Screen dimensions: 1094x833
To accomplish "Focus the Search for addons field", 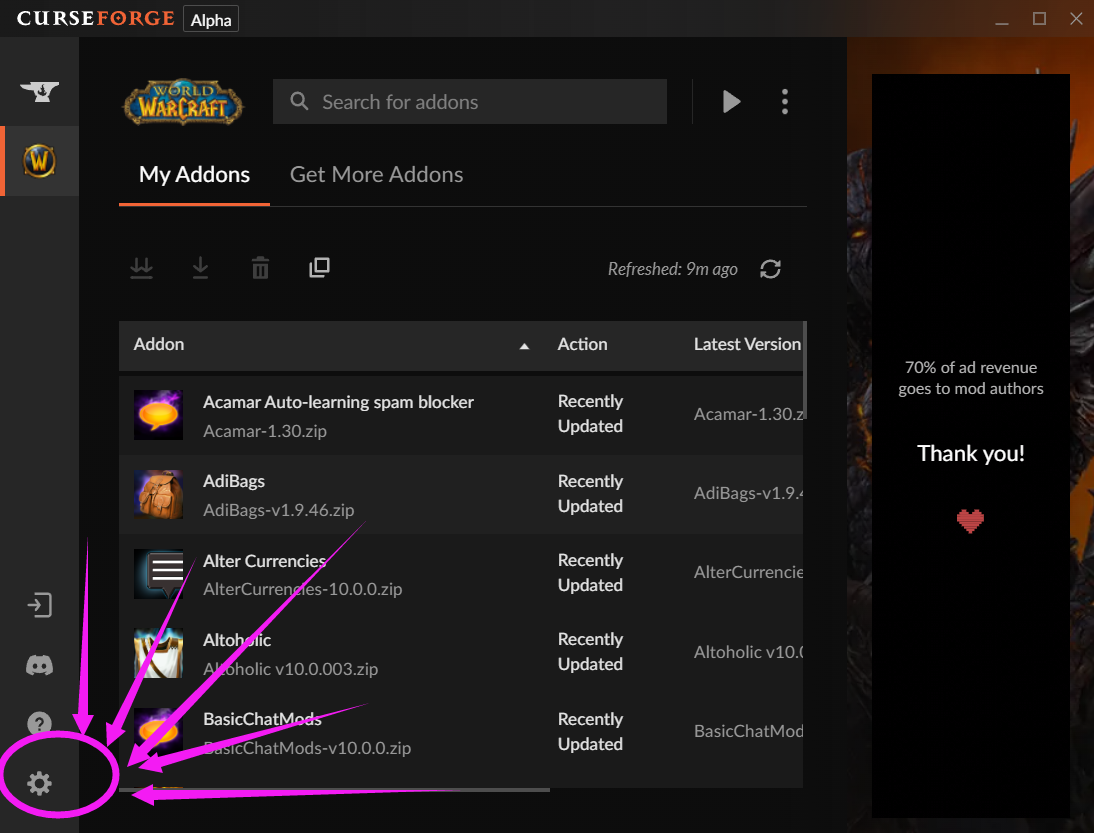I will tap(470, 102).
